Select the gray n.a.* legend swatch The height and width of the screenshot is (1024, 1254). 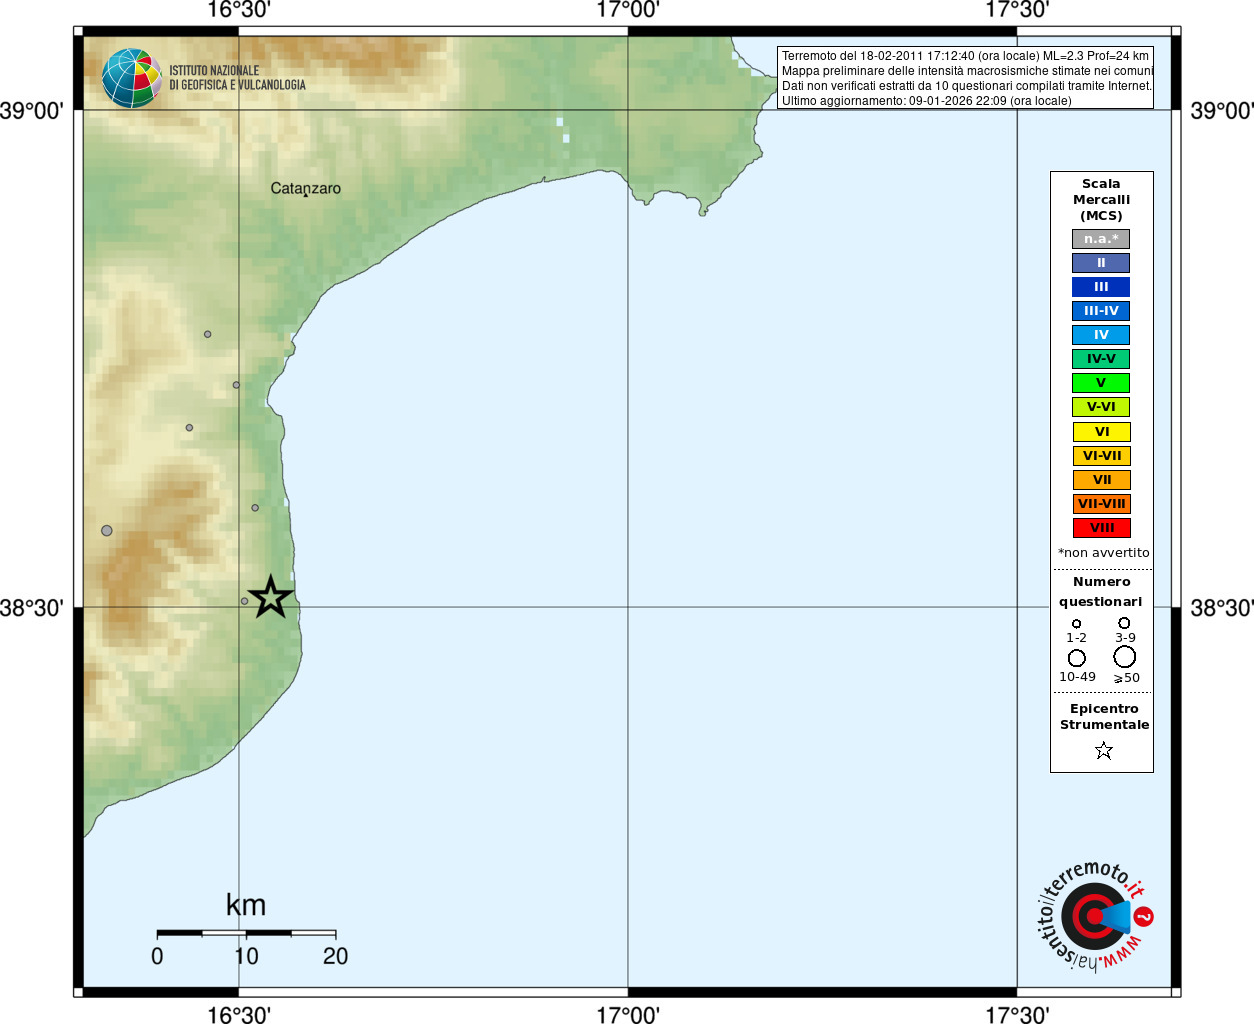click(x=1101, y=239)
